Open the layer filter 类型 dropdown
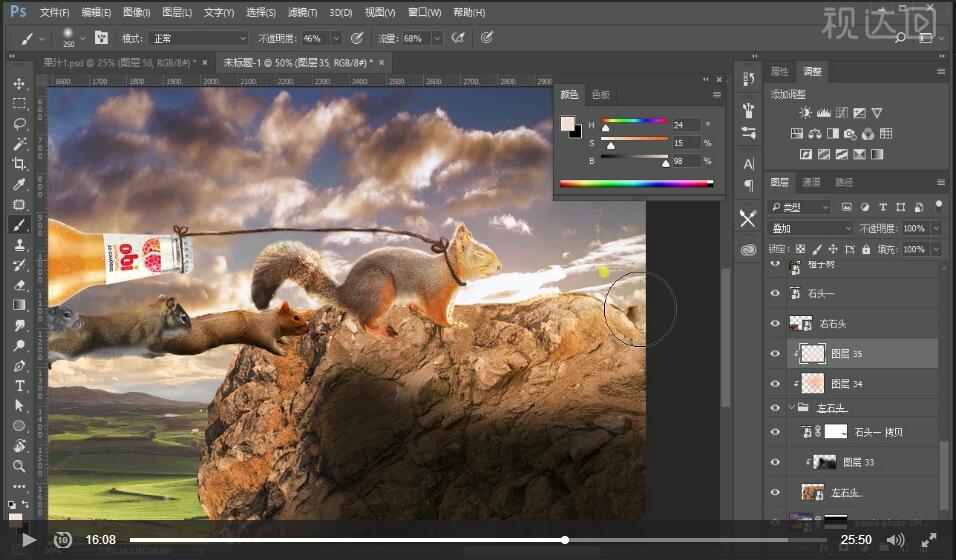The image size is (956, 560). pos(799,207)
